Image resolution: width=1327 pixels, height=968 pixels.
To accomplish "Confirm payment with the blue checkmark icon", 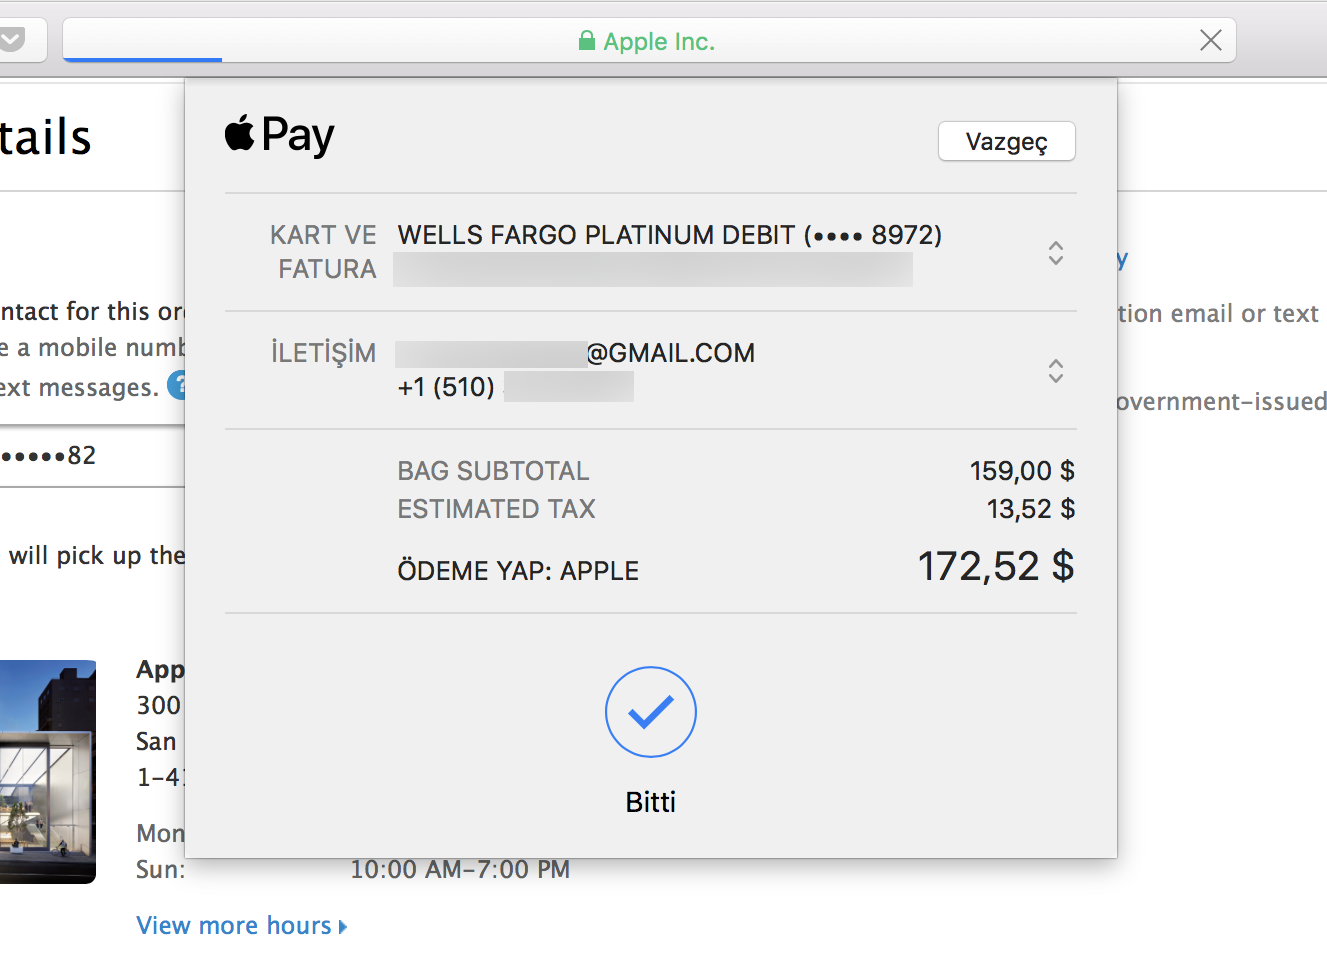I will [650, 712].
